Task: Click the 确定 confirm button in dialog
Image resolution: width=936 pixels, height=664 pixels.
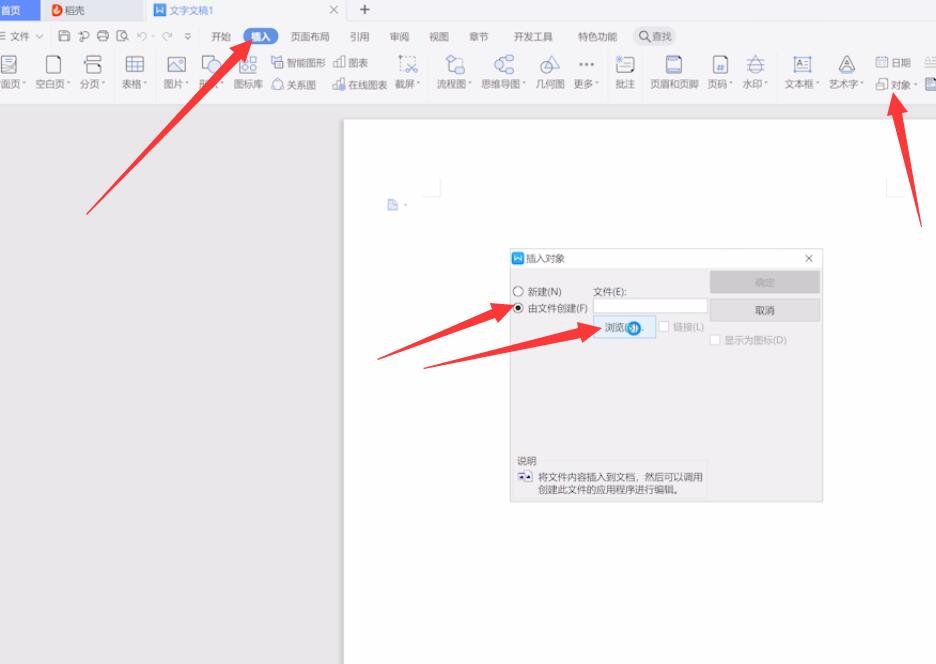Action: point(765,282)
